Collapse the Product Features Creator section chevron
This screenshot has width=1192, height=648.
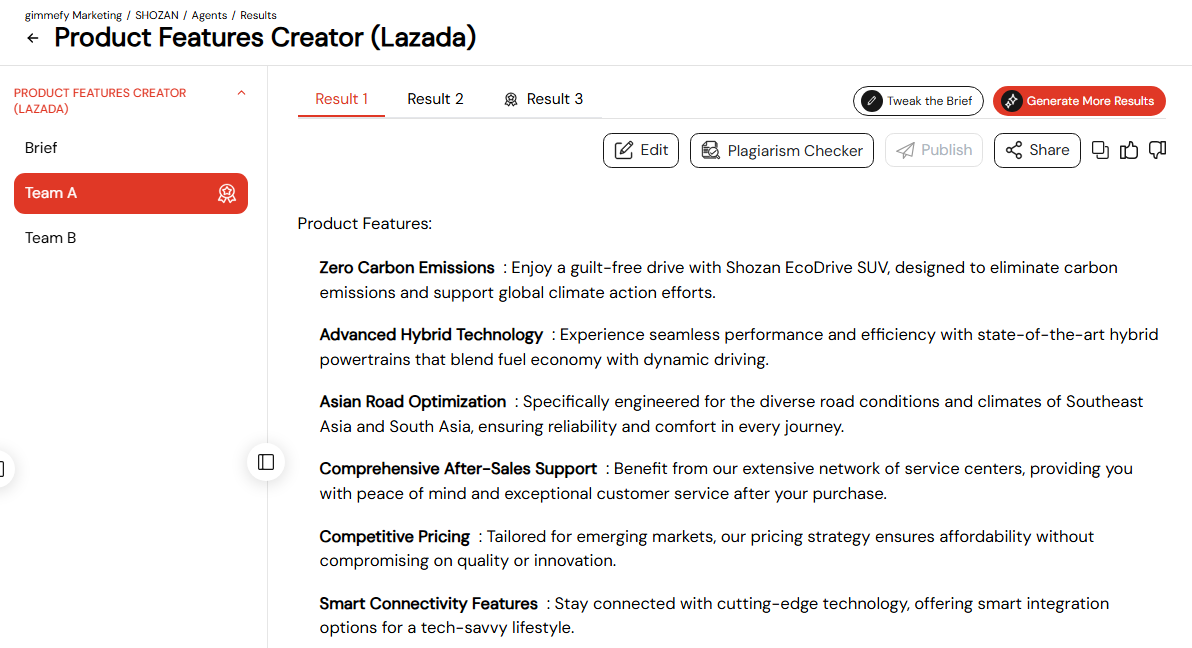[x=241, y=93]
